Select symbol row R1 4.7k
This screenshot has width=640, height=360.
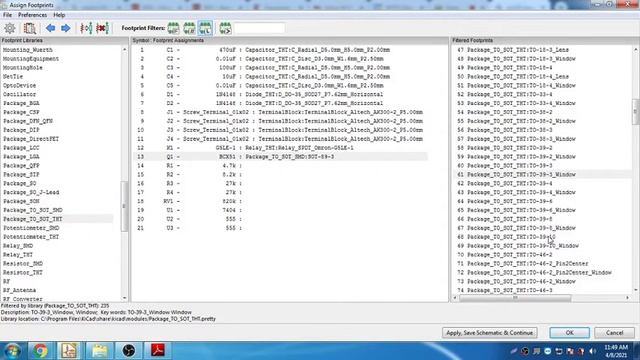point(281,166)
